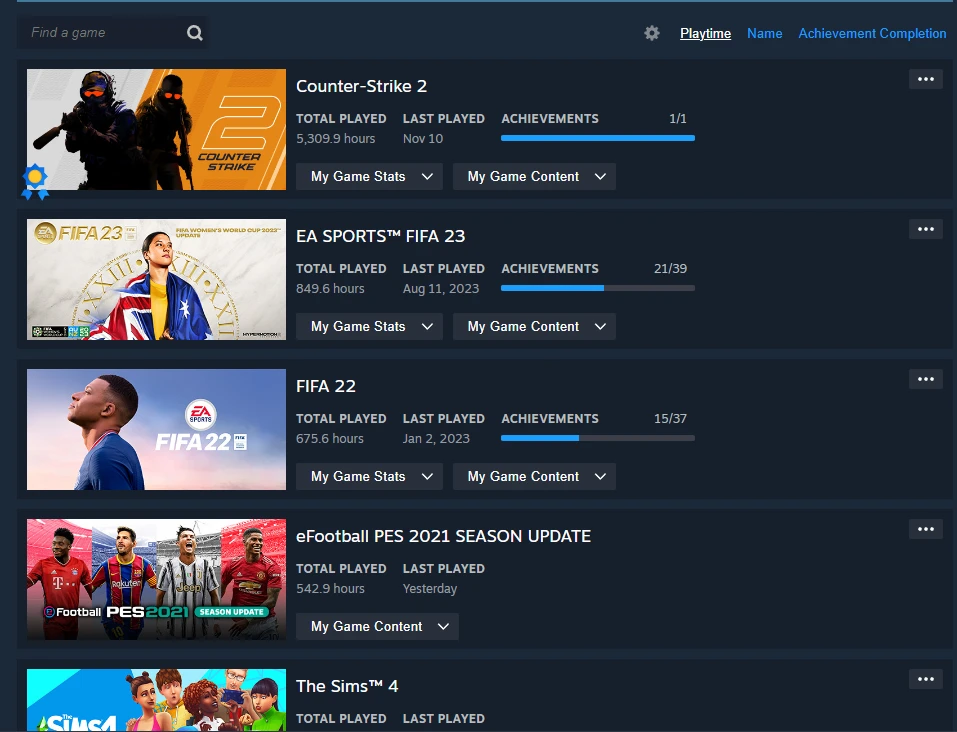Open The Sims 4 three-dot menu
The width and height of the screenshot is (957, 732).
click(x=925, y=680)
